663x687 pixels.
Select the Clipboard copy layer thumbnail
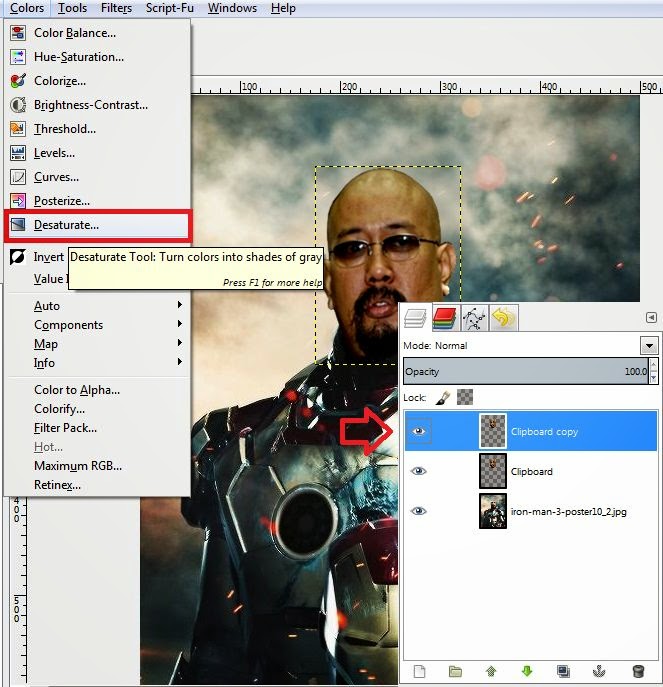(493, 431)
